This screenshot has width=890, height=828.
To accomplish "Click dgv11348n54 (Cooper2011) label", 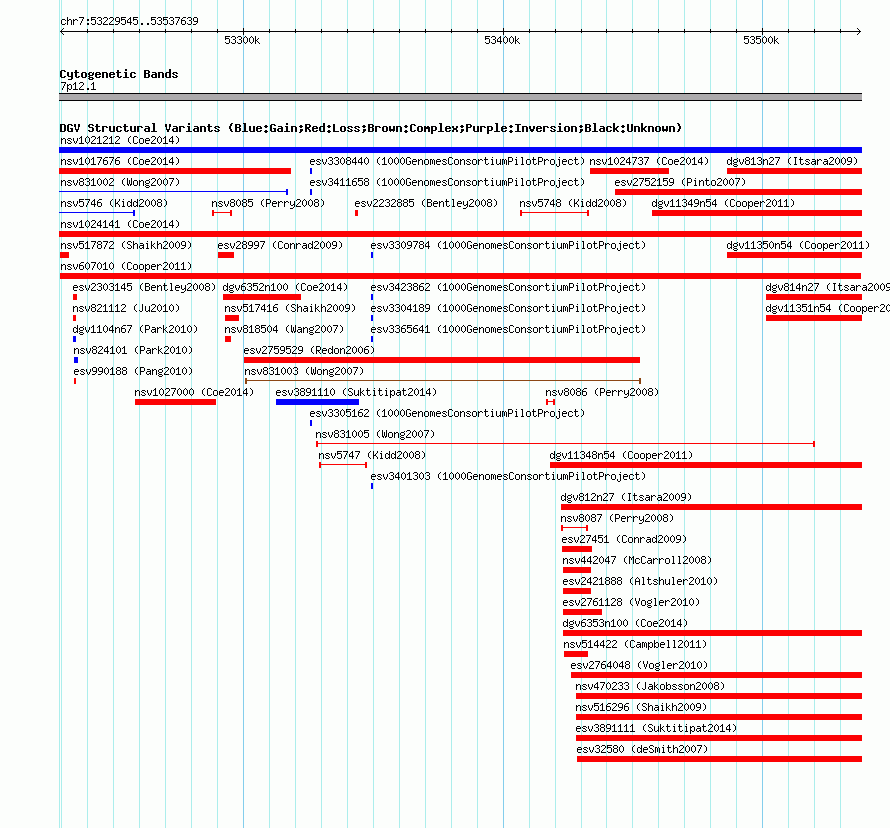I will (622, 455).
